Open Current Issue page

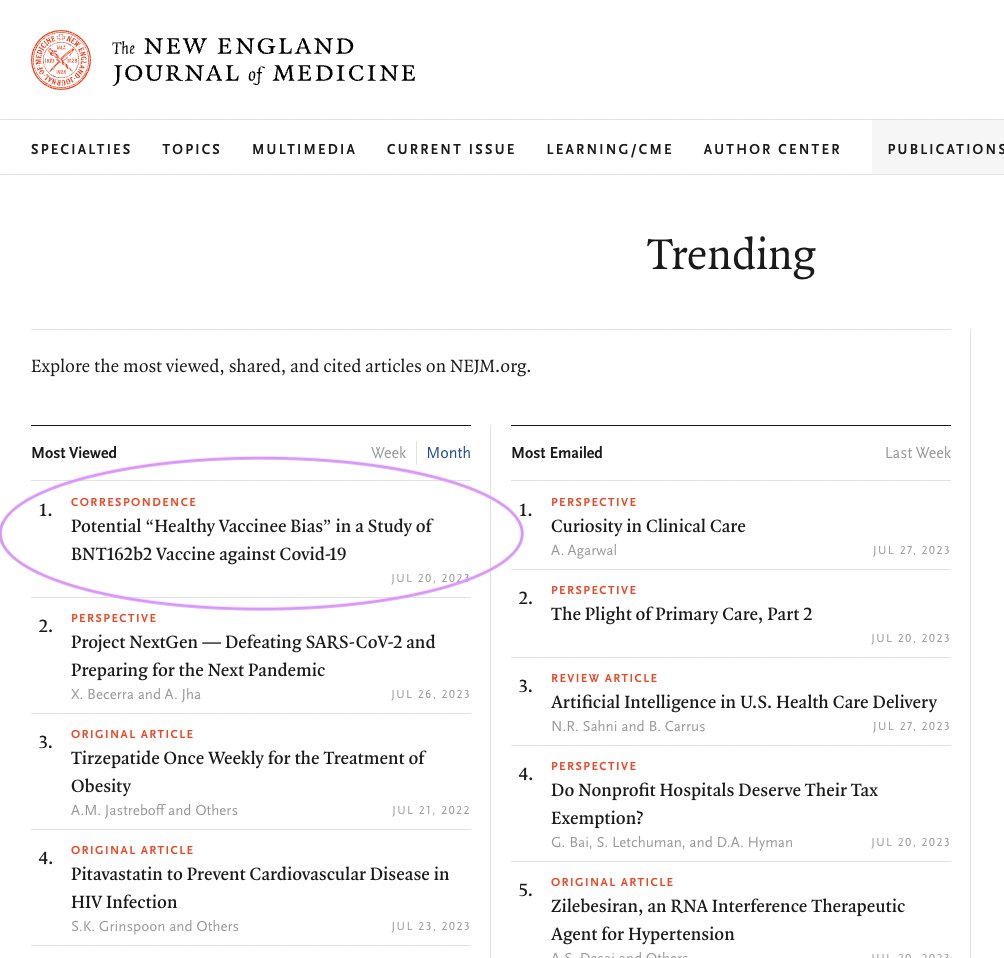[451, 149]
